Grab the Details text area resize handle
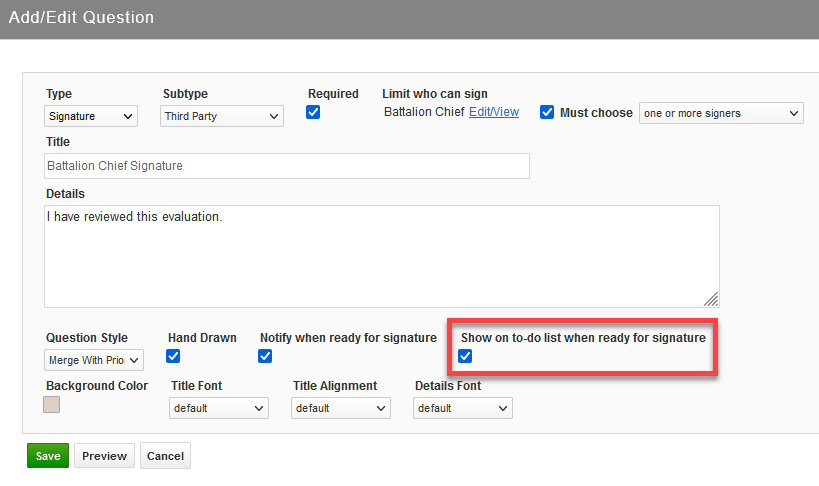819x486 pixels. (711, 299)
